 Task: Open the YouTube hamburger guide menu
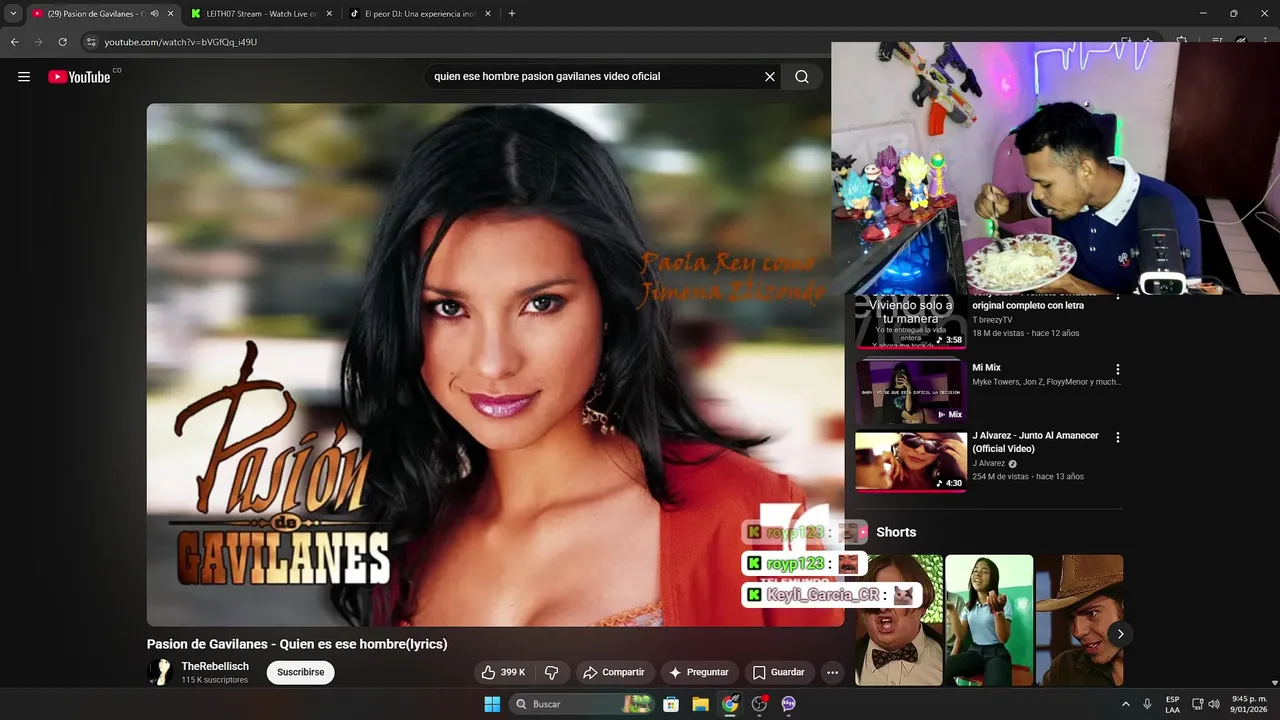24,77
